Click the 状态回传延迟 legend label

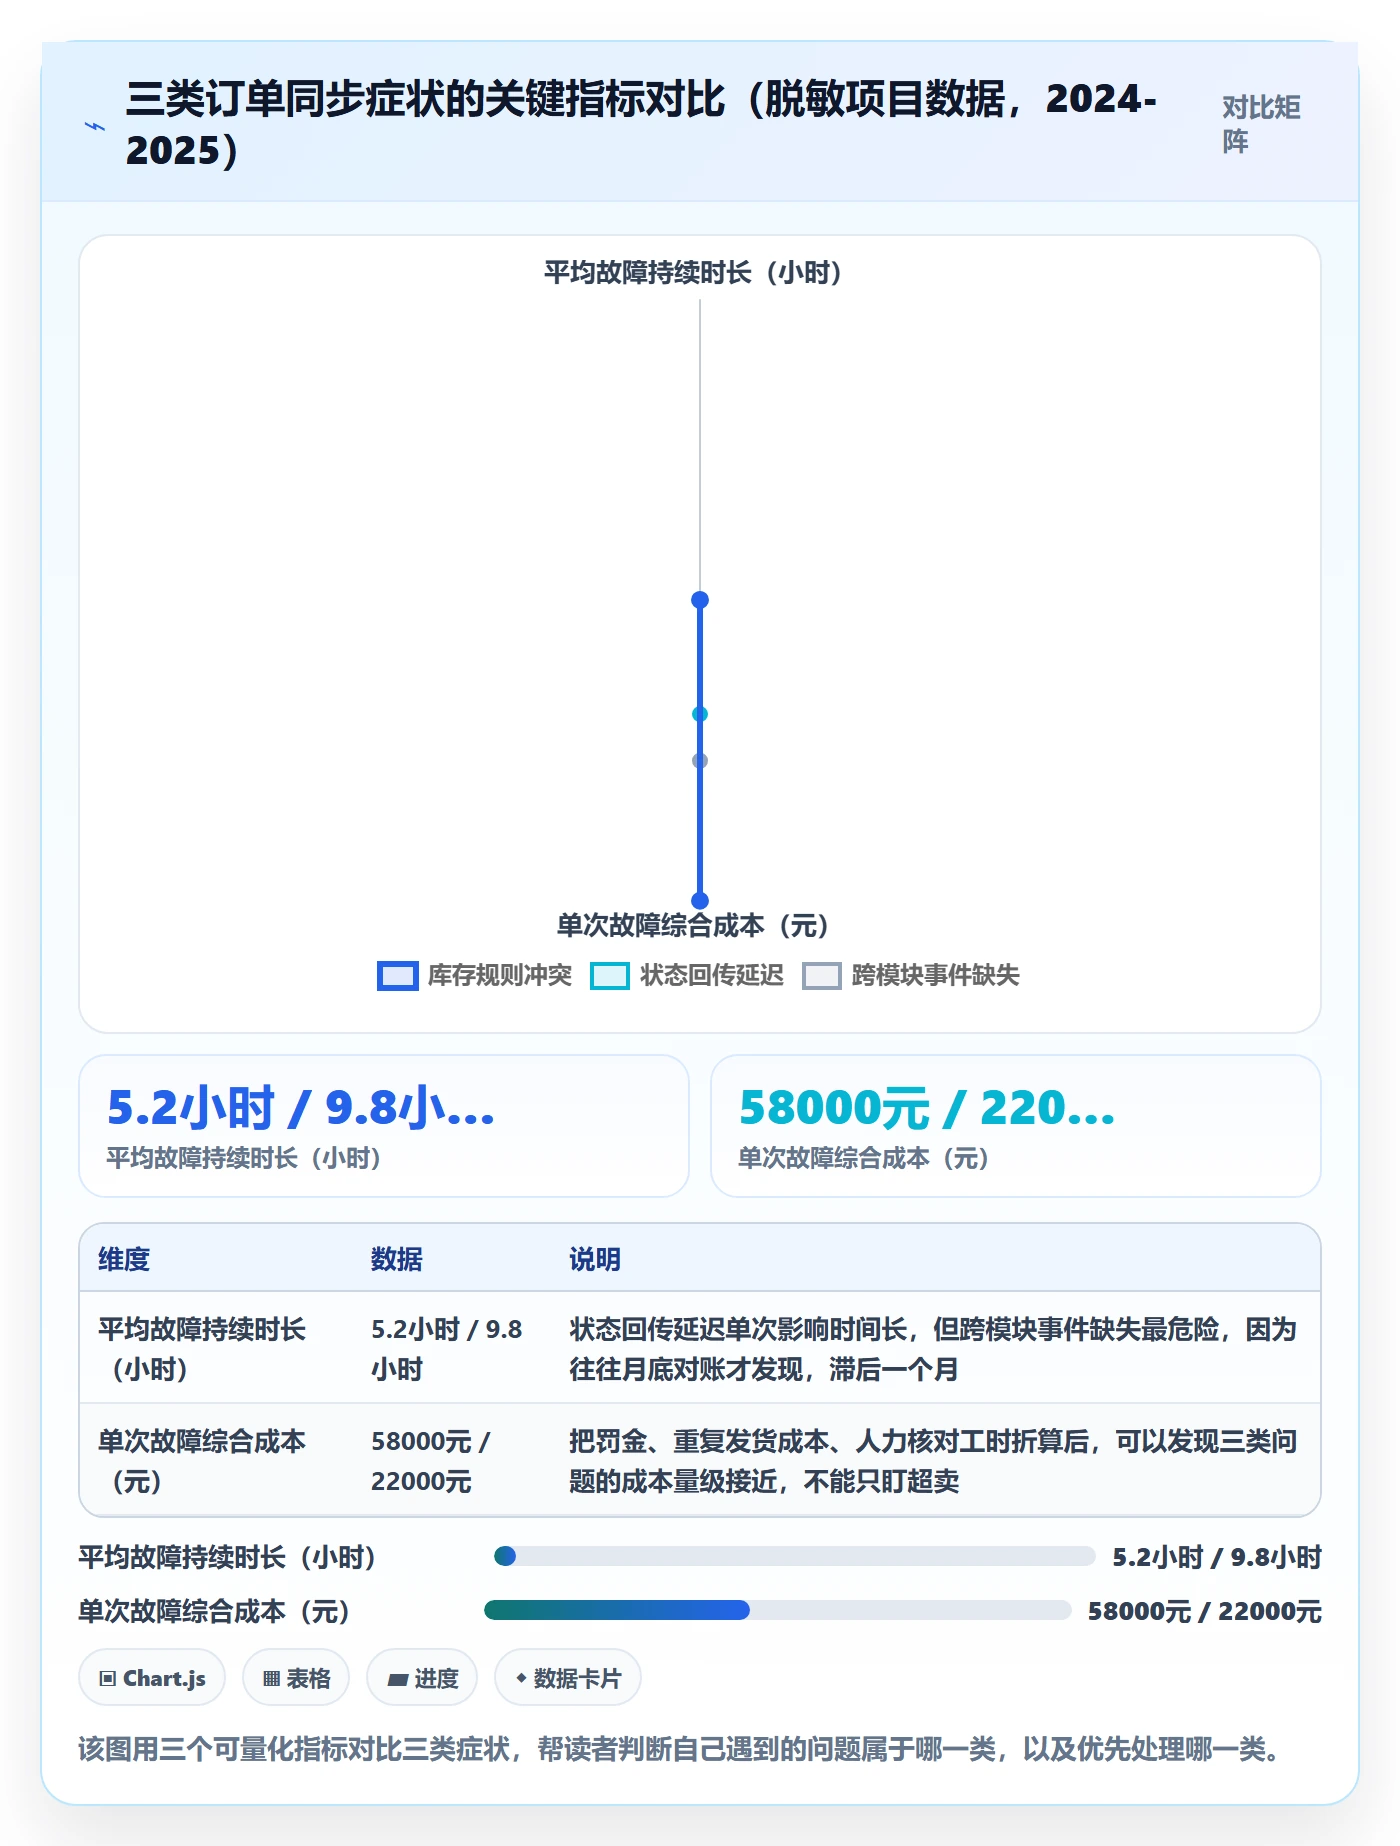(712, 975)
